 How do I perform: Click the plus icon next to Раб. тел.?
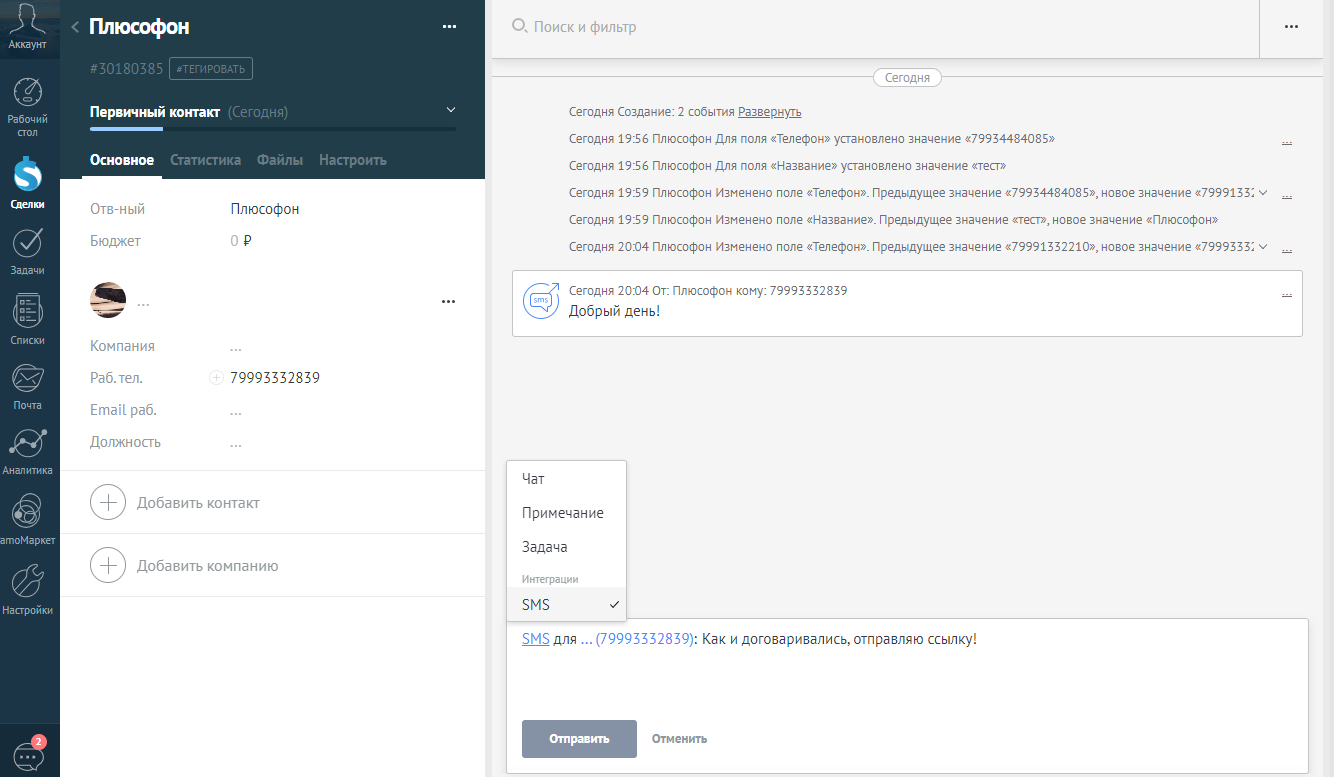[216, 378]
